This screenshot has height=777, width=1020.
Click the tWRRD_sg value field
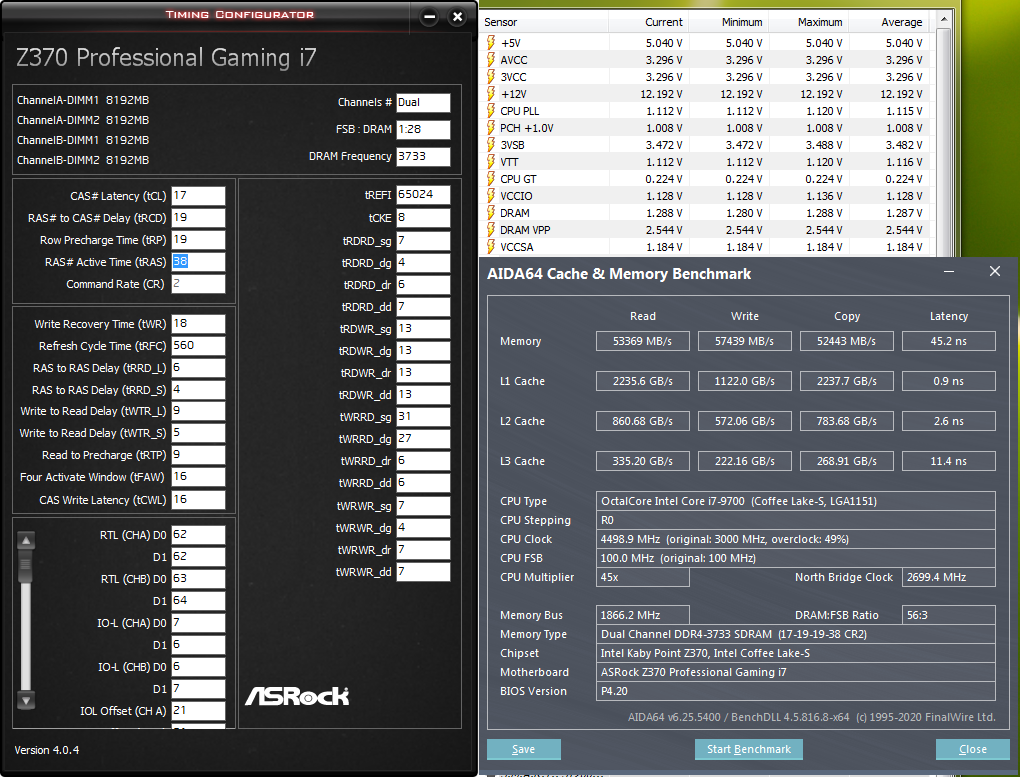click(423, 416)
